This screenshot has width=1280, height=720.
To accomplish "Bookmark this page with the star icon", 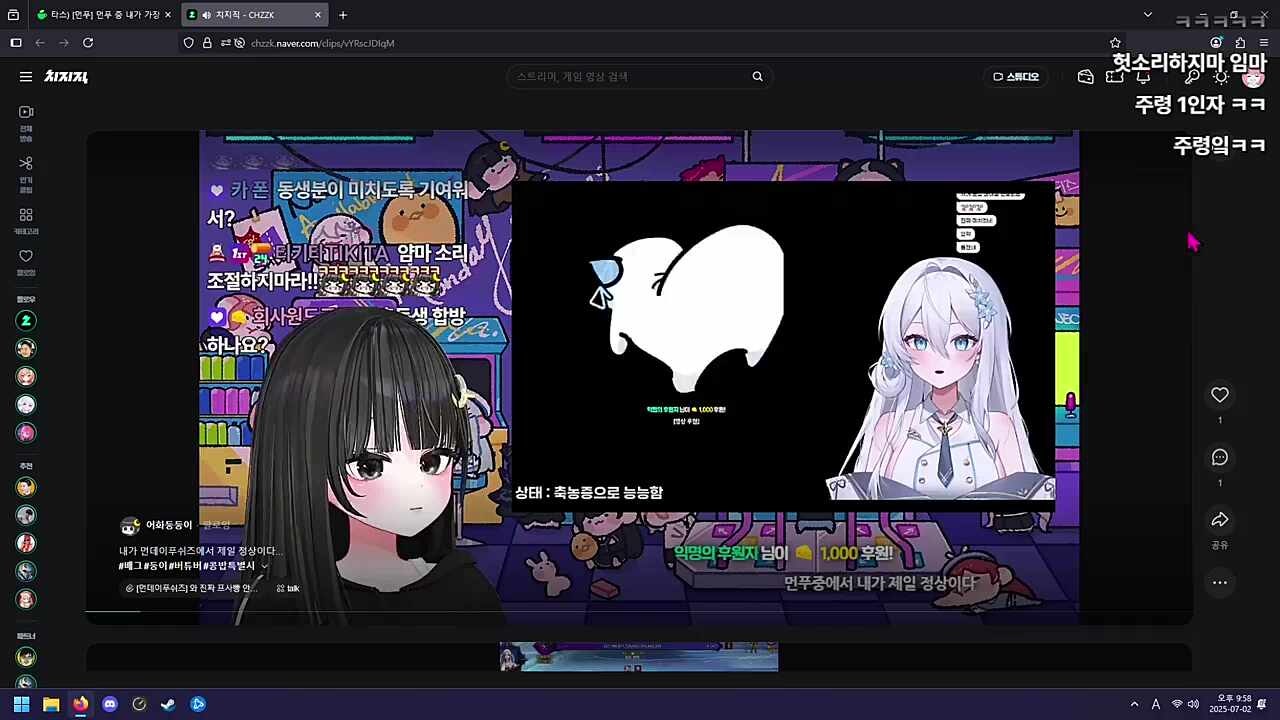I will pyautogui.click(x=1115, y=43).
